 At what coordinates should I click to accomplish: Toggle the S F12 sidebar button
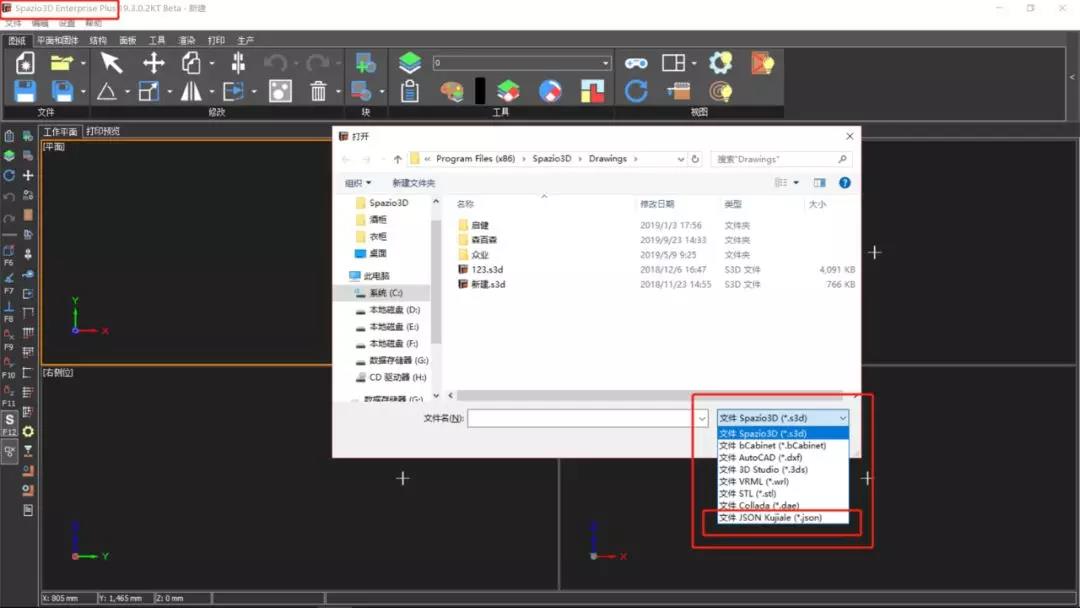[9, 422]
